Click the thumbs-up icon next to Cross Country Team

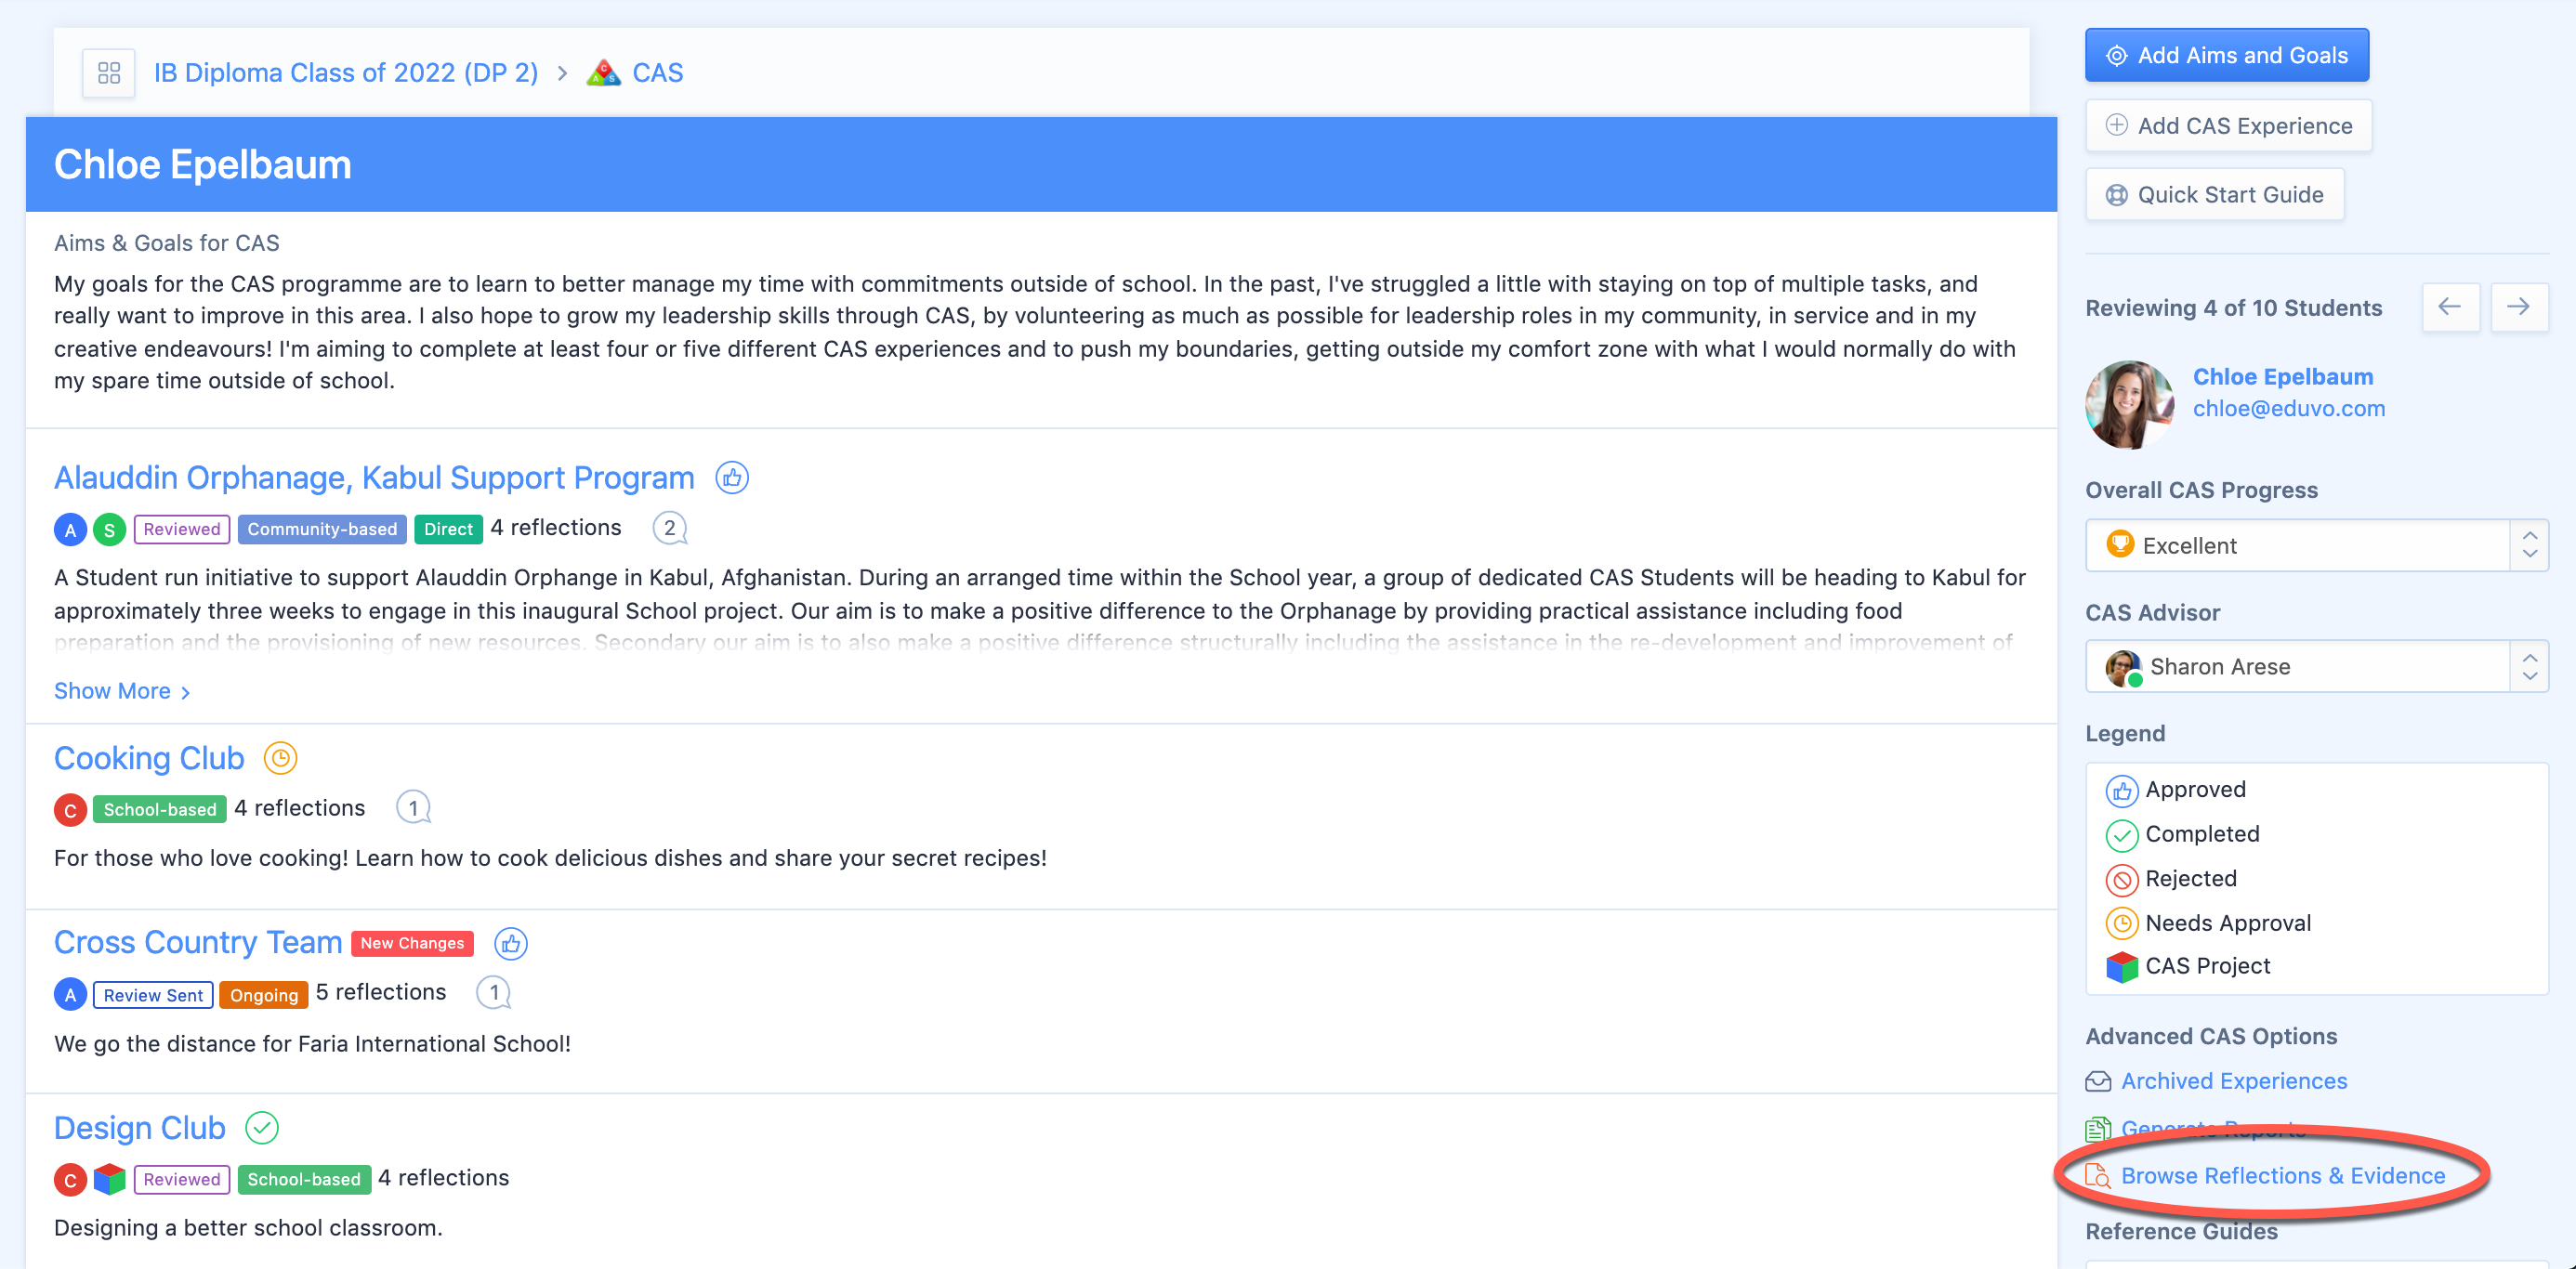pos(511,943)
